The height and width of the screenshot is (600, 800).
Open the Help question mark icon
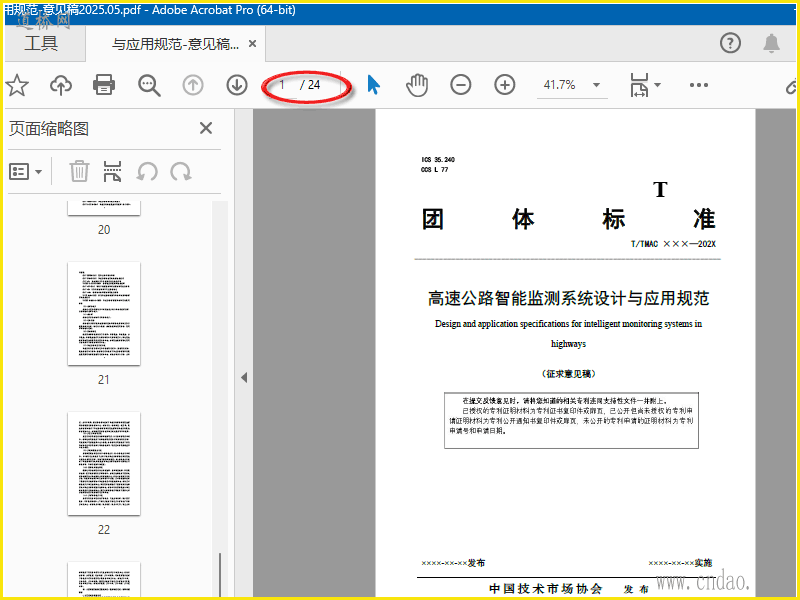730,43
